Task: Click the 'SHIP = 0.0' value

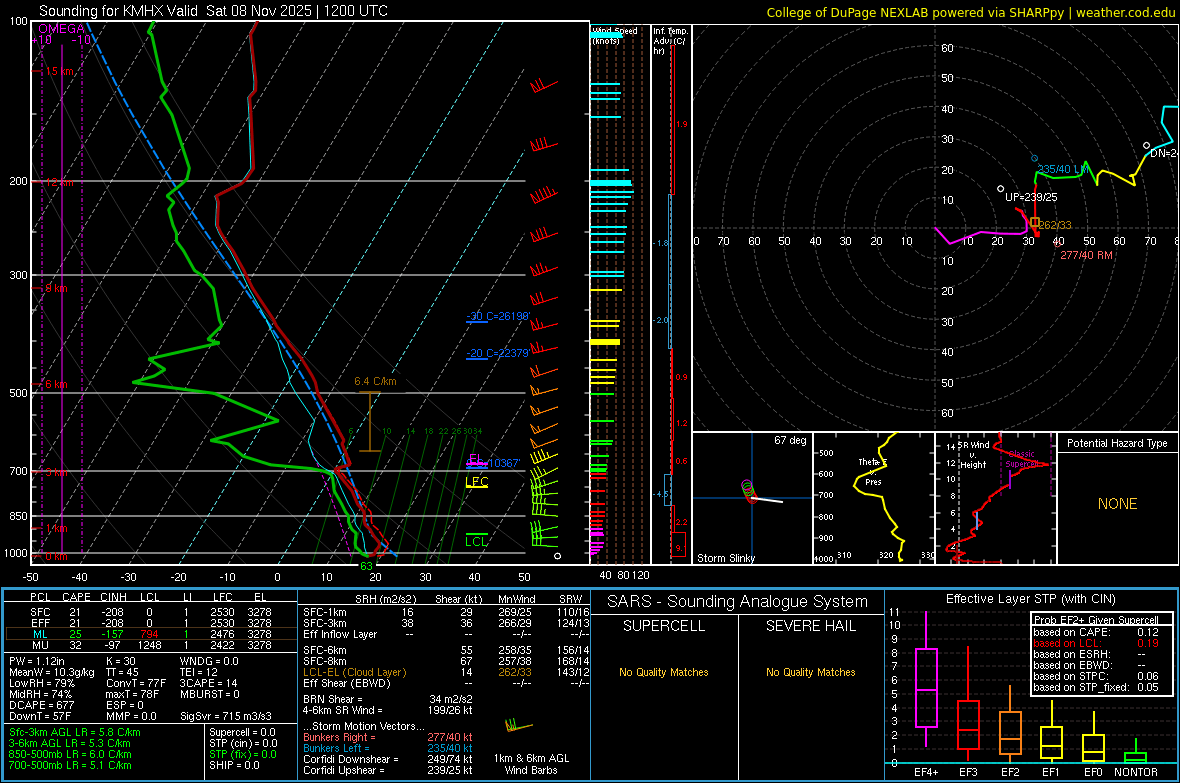Action: 234,765
